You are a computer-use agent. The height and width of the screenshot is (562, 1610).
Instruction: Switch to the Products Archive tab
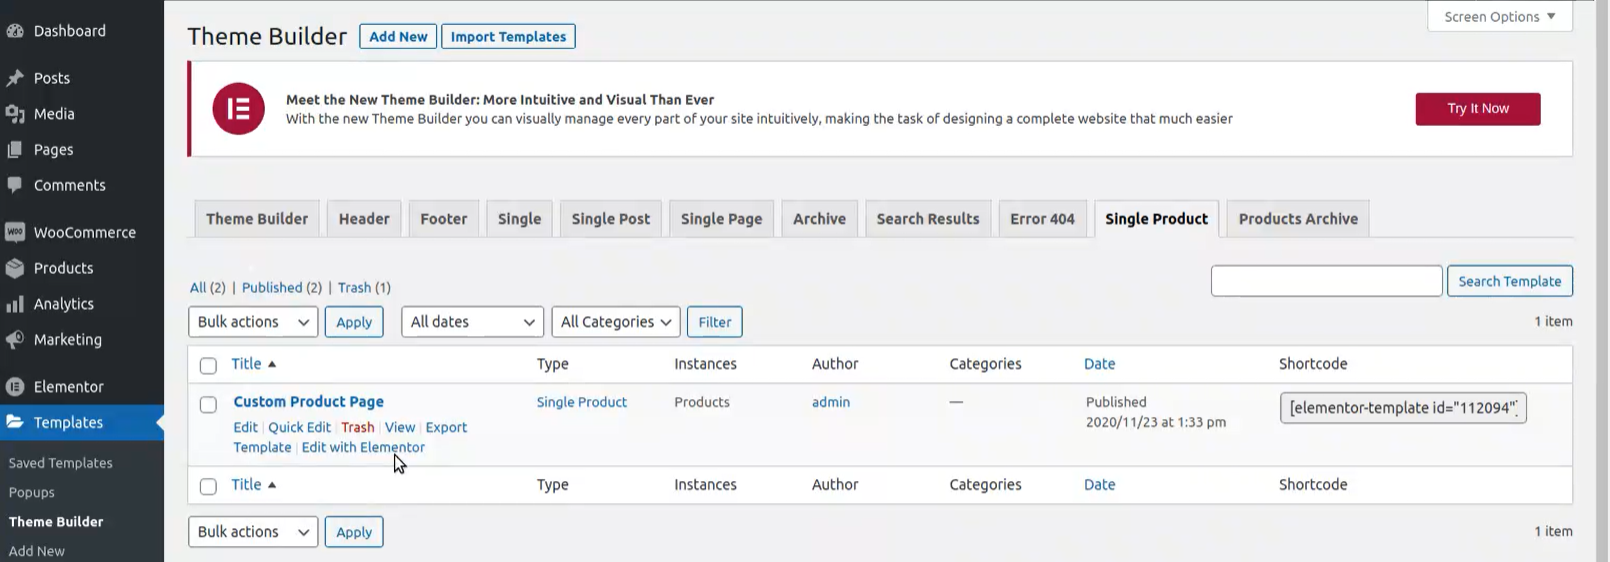click(x=1297, y=219)
